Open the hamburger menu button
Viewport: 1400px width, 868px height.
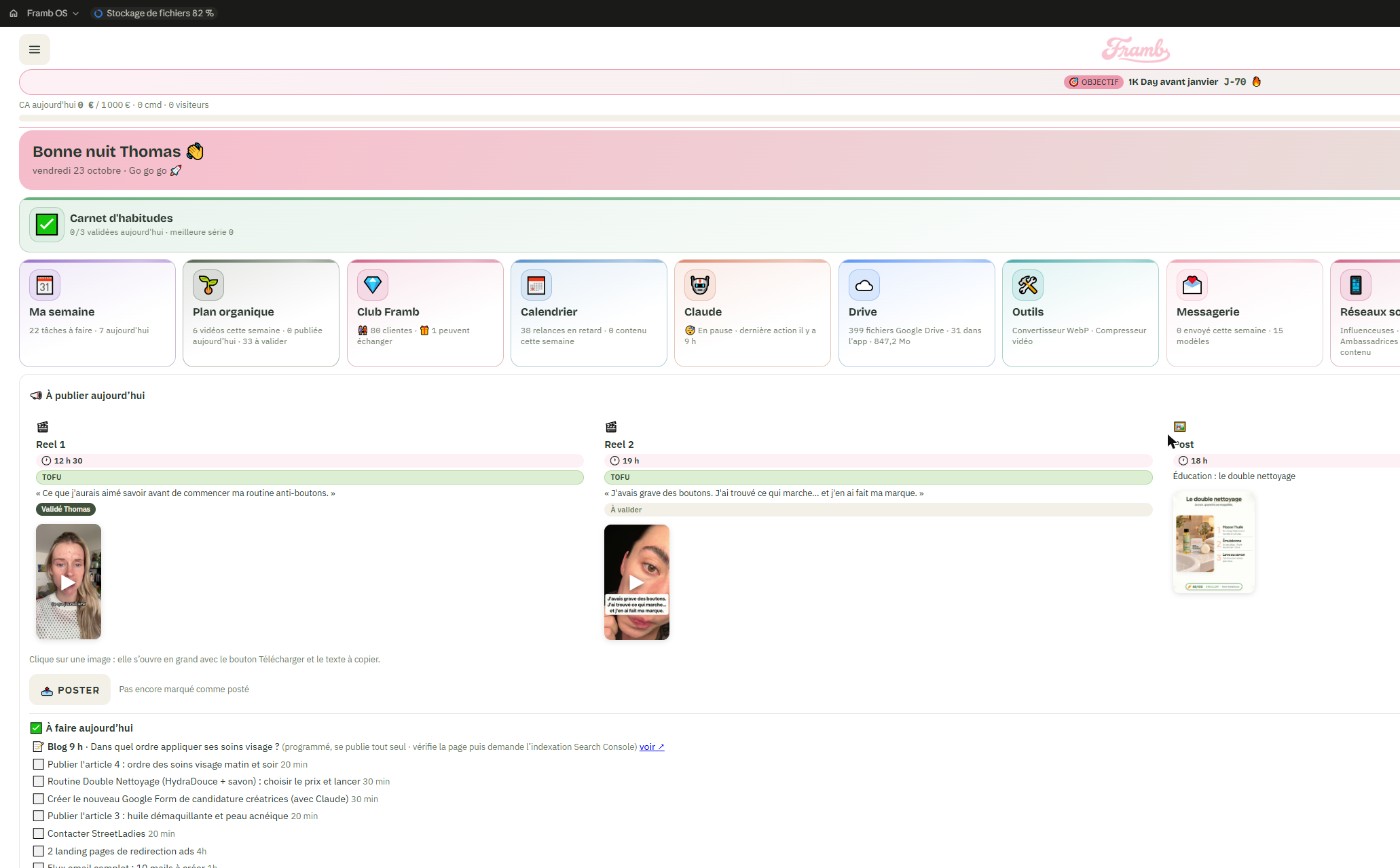click(x=34, y=49)
